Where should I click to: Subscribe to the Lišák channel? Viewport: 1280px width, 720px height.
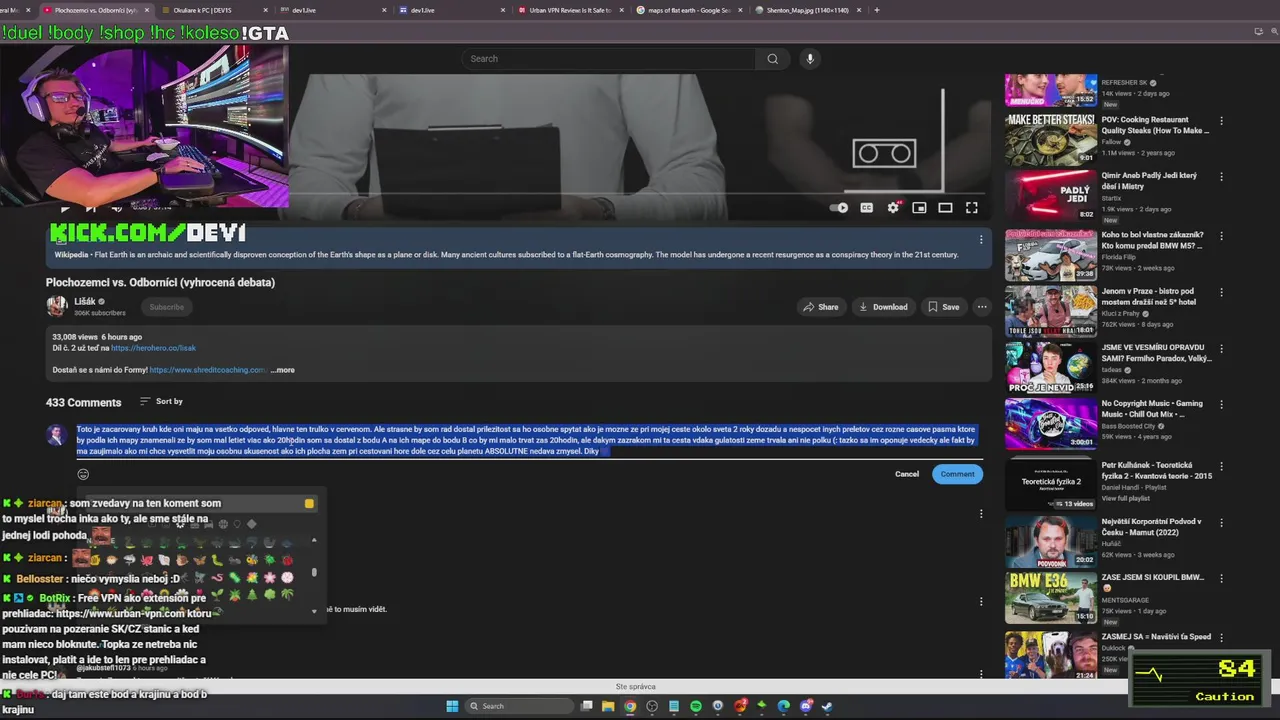tap(166, 307)
